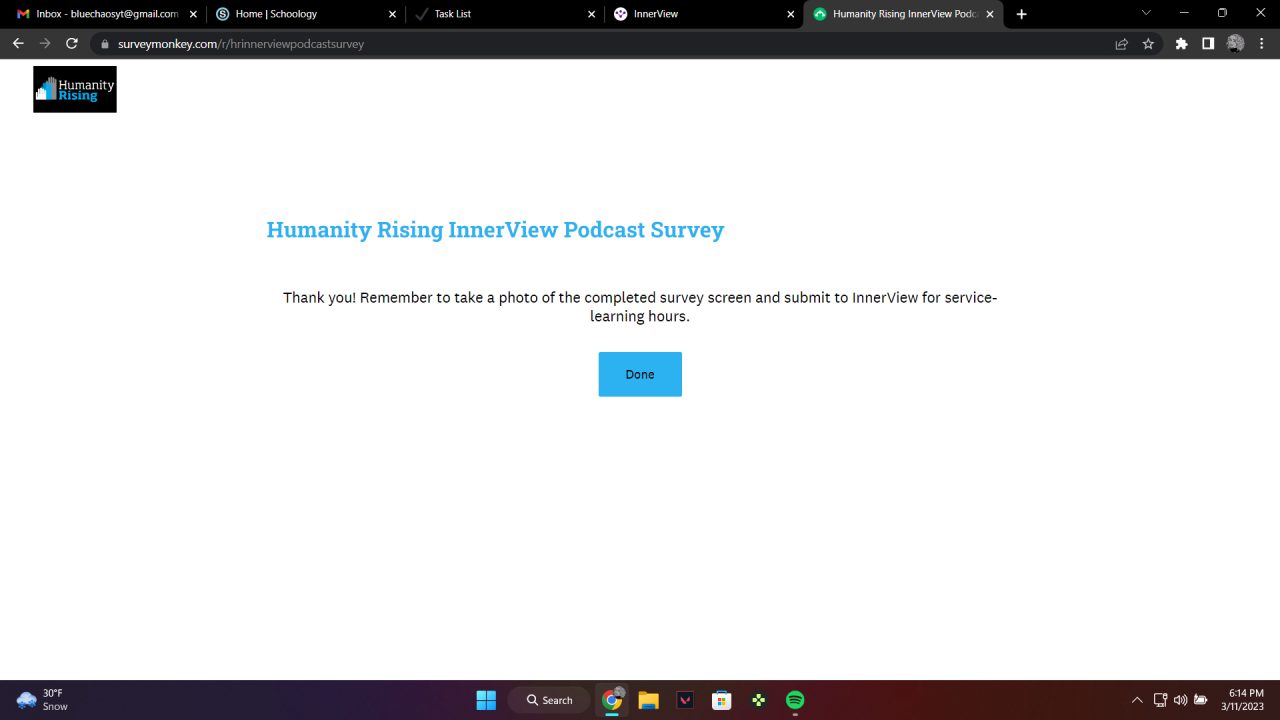Viewport: 1280px width, 720px height.
Task: View site information via the lock icon
Action: point(104,44)
